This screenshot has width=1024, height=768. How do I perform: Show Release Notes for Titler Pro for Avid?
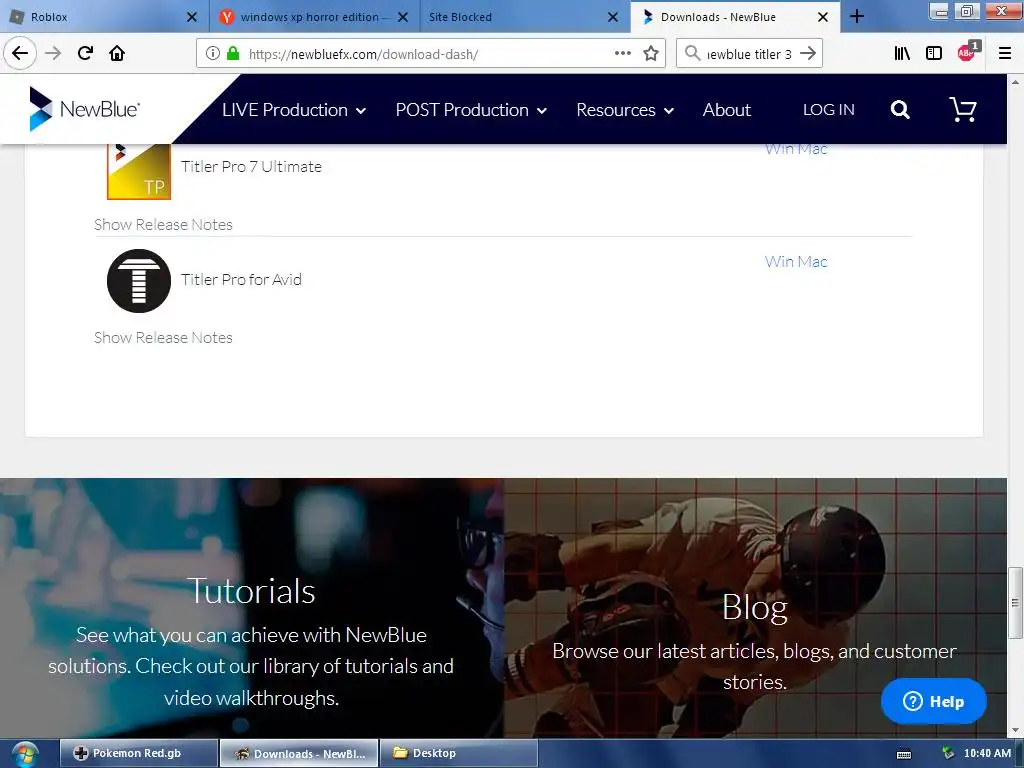pyautogui.click(x=163, y=338)
